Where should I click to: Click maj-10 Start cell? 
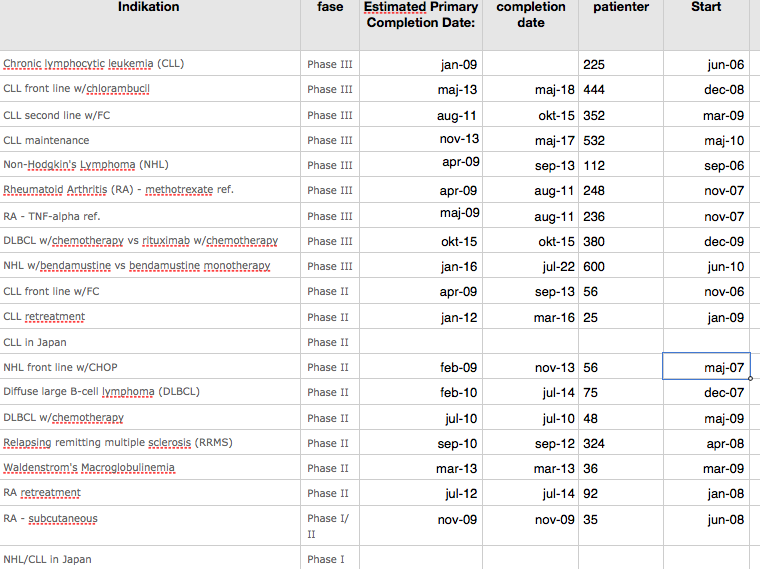pos(706,140)
